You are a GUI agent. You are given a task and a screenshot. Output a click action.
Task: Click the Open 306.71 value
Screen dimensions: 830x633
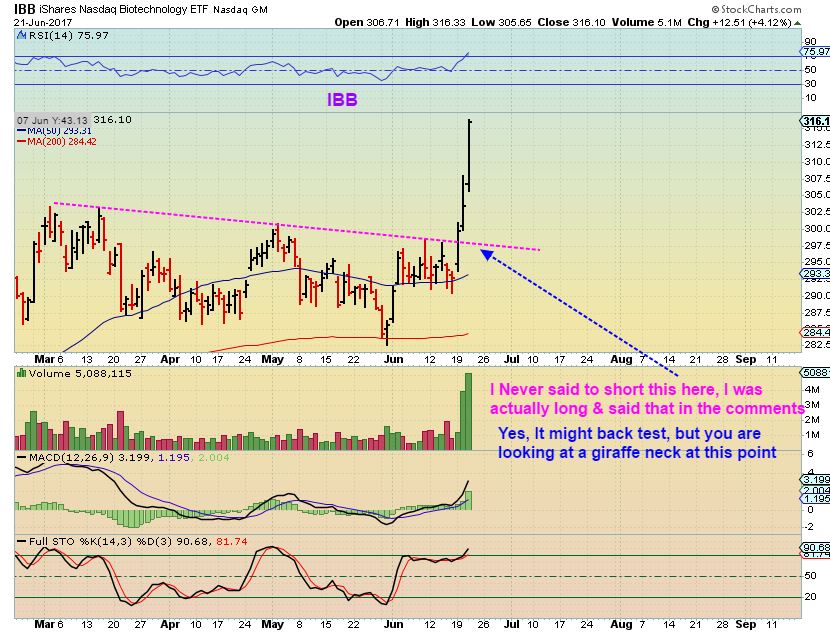pyautogui.click(x=367, y=22)
